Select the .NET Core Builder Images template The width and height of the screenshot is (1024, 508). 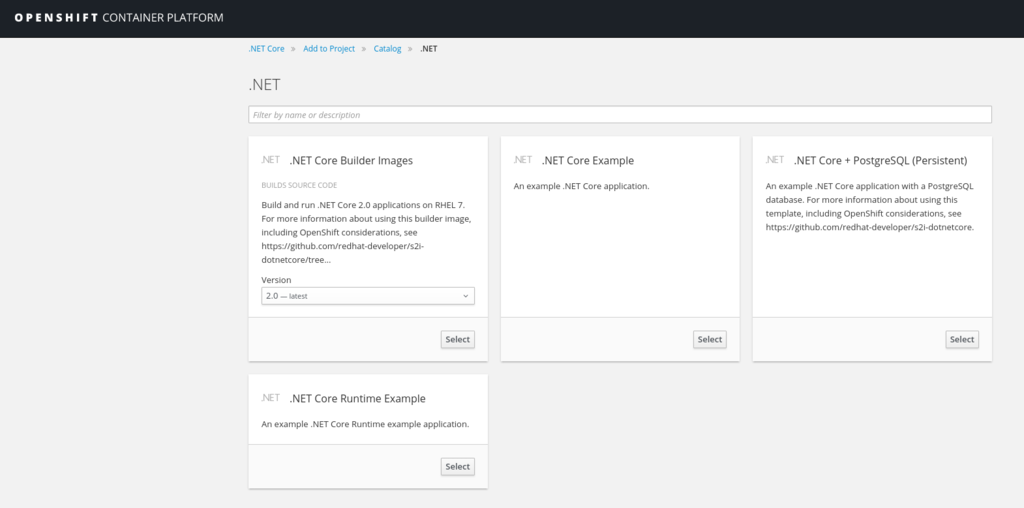coord(457,339)
